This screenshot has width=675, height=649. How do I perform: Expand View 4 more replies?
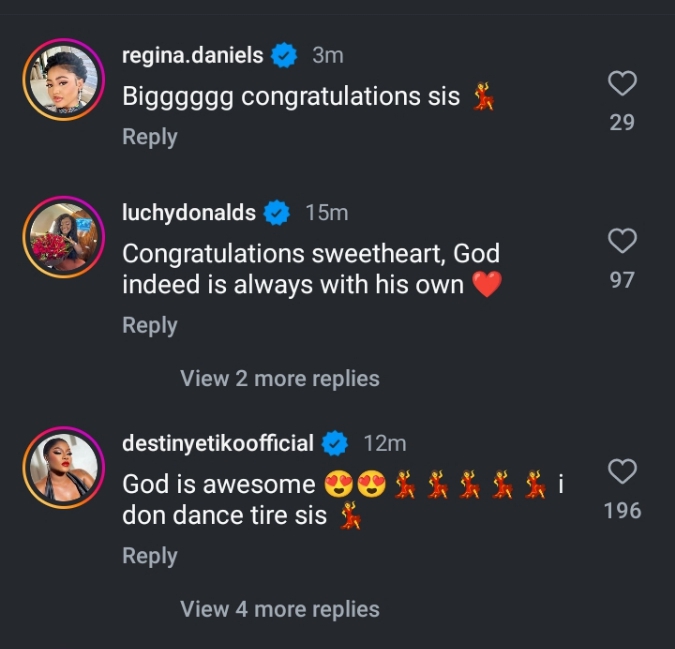click(279, 609)
